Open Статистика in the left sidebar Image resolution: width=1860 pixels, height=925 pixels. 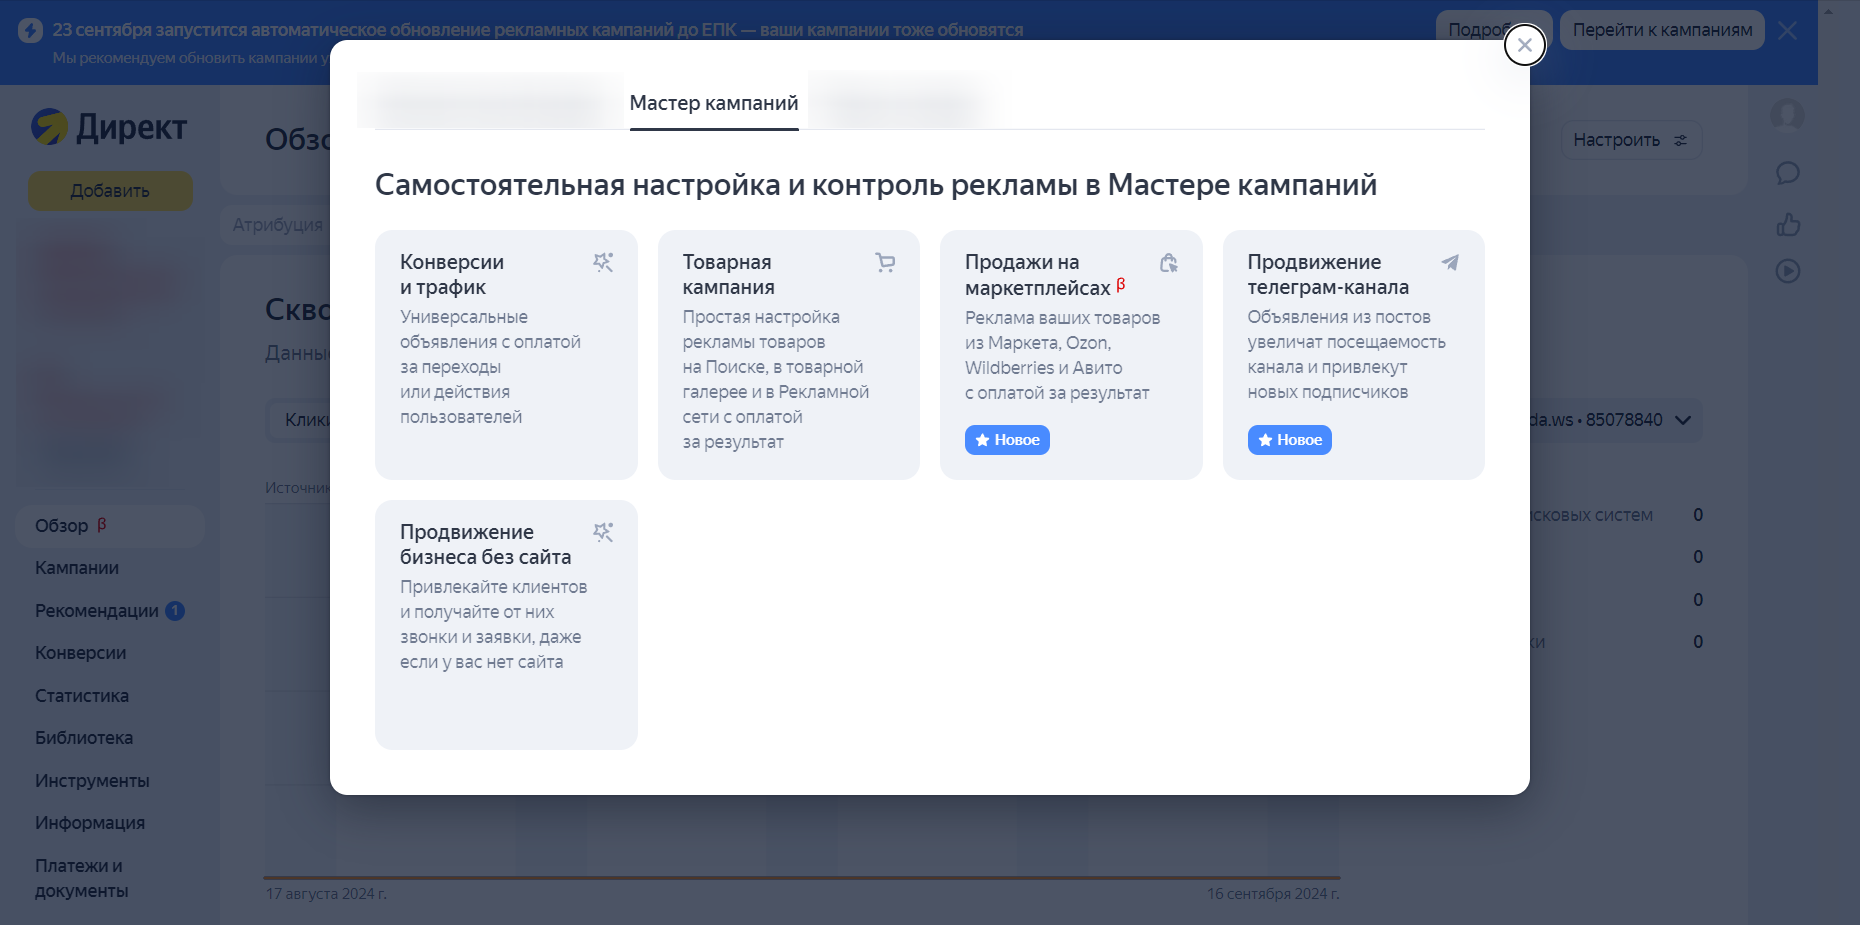pos(81,695)
